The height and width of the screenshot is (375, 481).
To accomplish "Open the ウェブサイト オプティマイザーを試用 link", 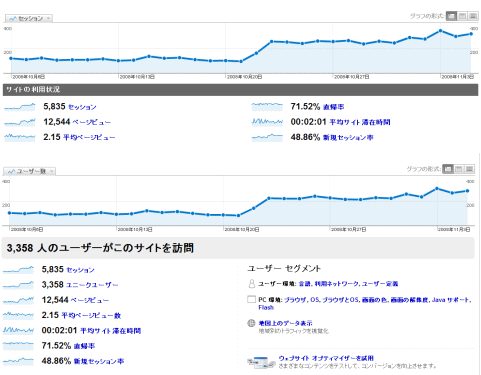I will click(x=326, y=358).
